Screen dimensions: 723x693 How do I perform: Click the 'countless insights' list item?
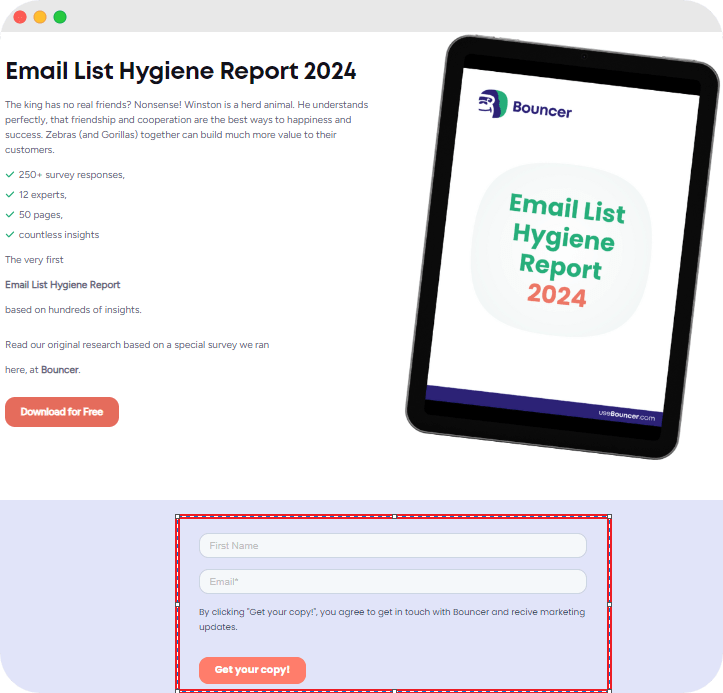(59, 235)
